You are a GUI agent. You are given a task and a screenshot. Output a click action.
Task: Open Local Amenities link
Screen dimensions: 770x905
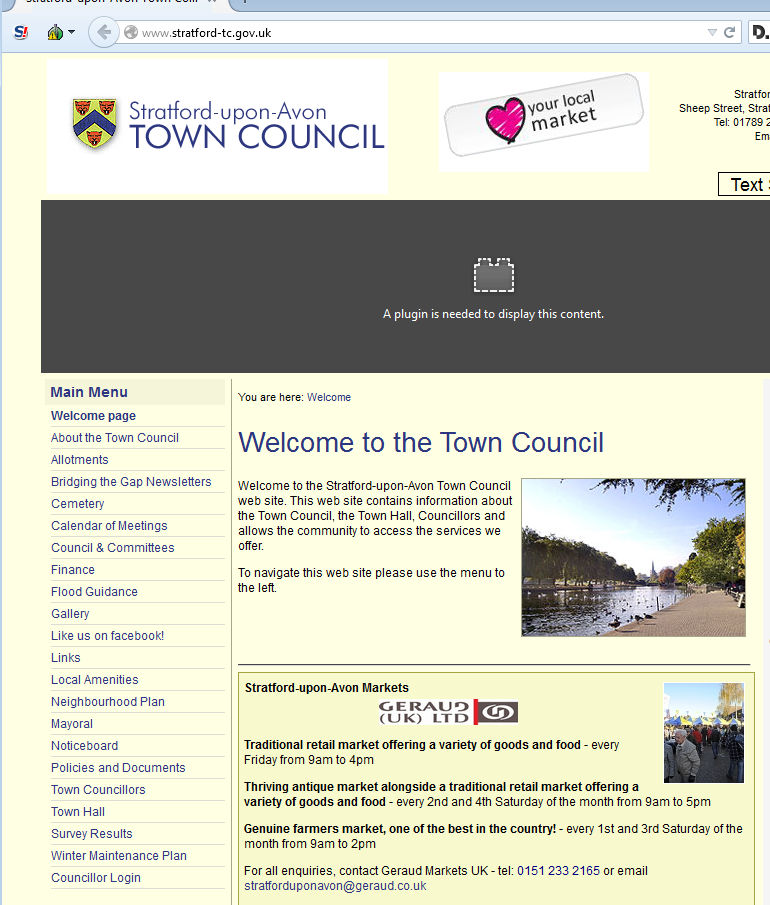[95, 679]
